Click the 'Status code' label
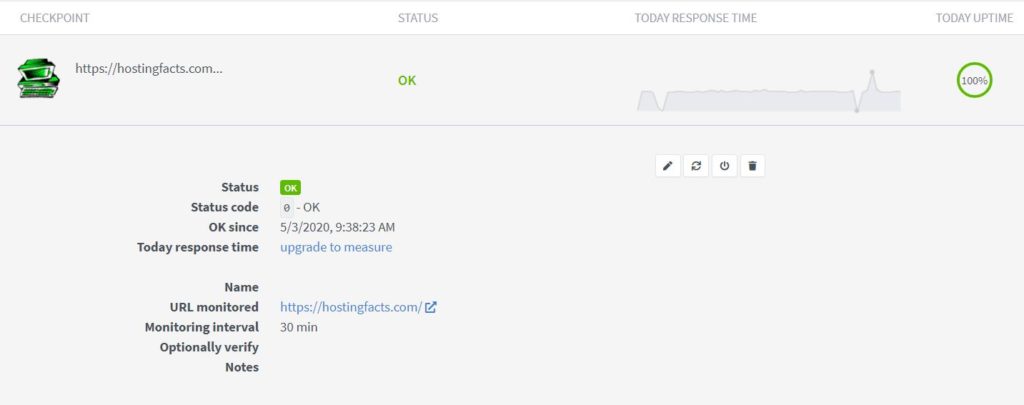Viewport: 1024px width, 405px height. [225, 208]
